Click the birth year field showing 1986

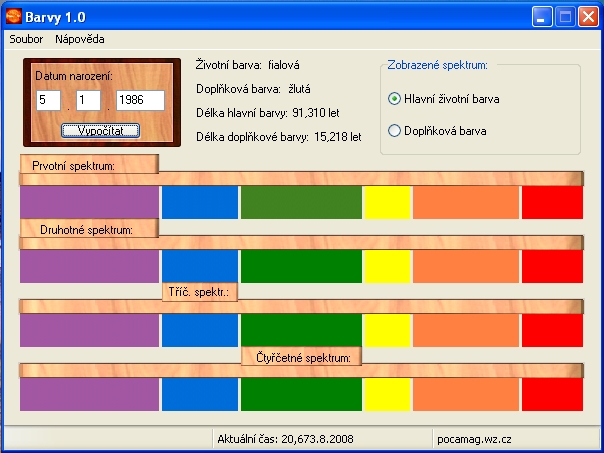[139, 101]
